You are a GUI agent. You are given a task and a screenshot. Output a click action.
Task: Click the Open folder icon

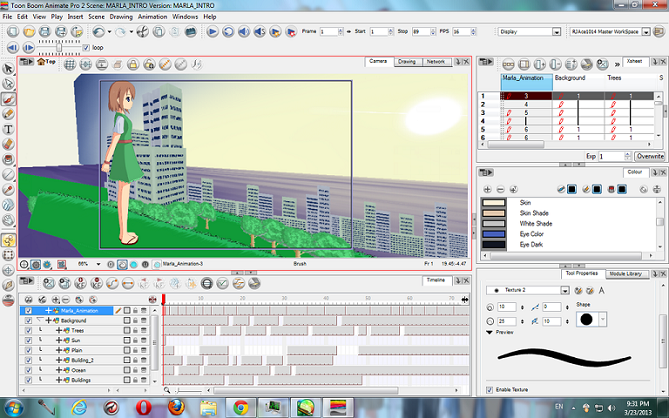coord(29,32)
